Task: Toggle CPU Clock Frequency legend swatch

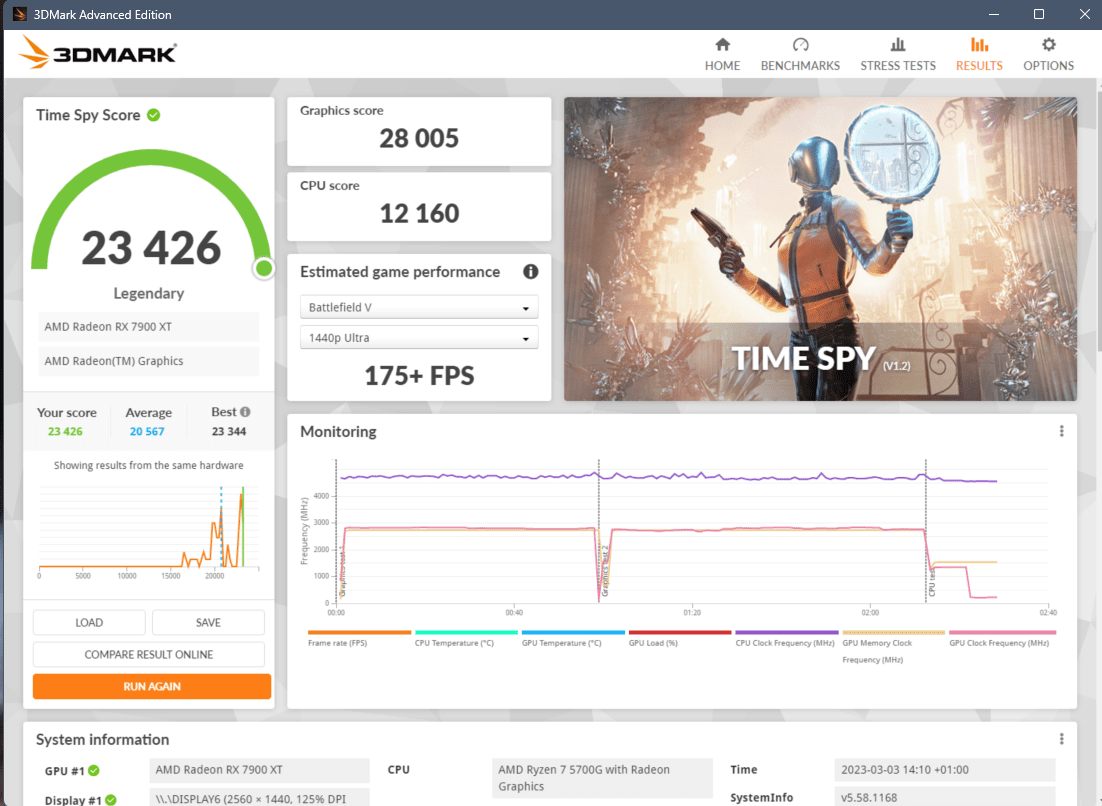Action: (x=786, y=632)
